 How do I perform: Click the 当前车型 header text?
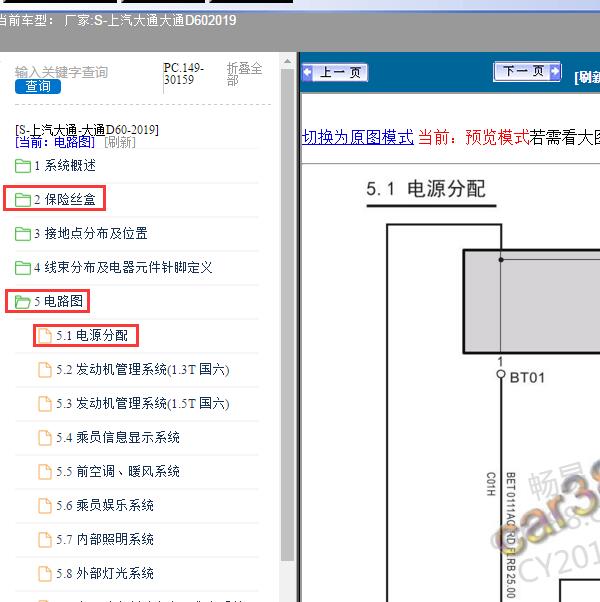[x=117, y=20]
